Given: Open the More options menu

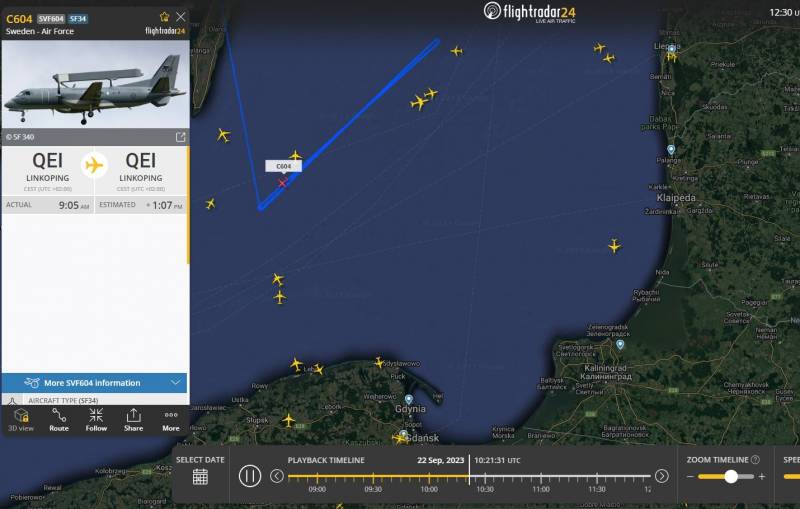Looking at the screenshot, I should click(171, 420).
